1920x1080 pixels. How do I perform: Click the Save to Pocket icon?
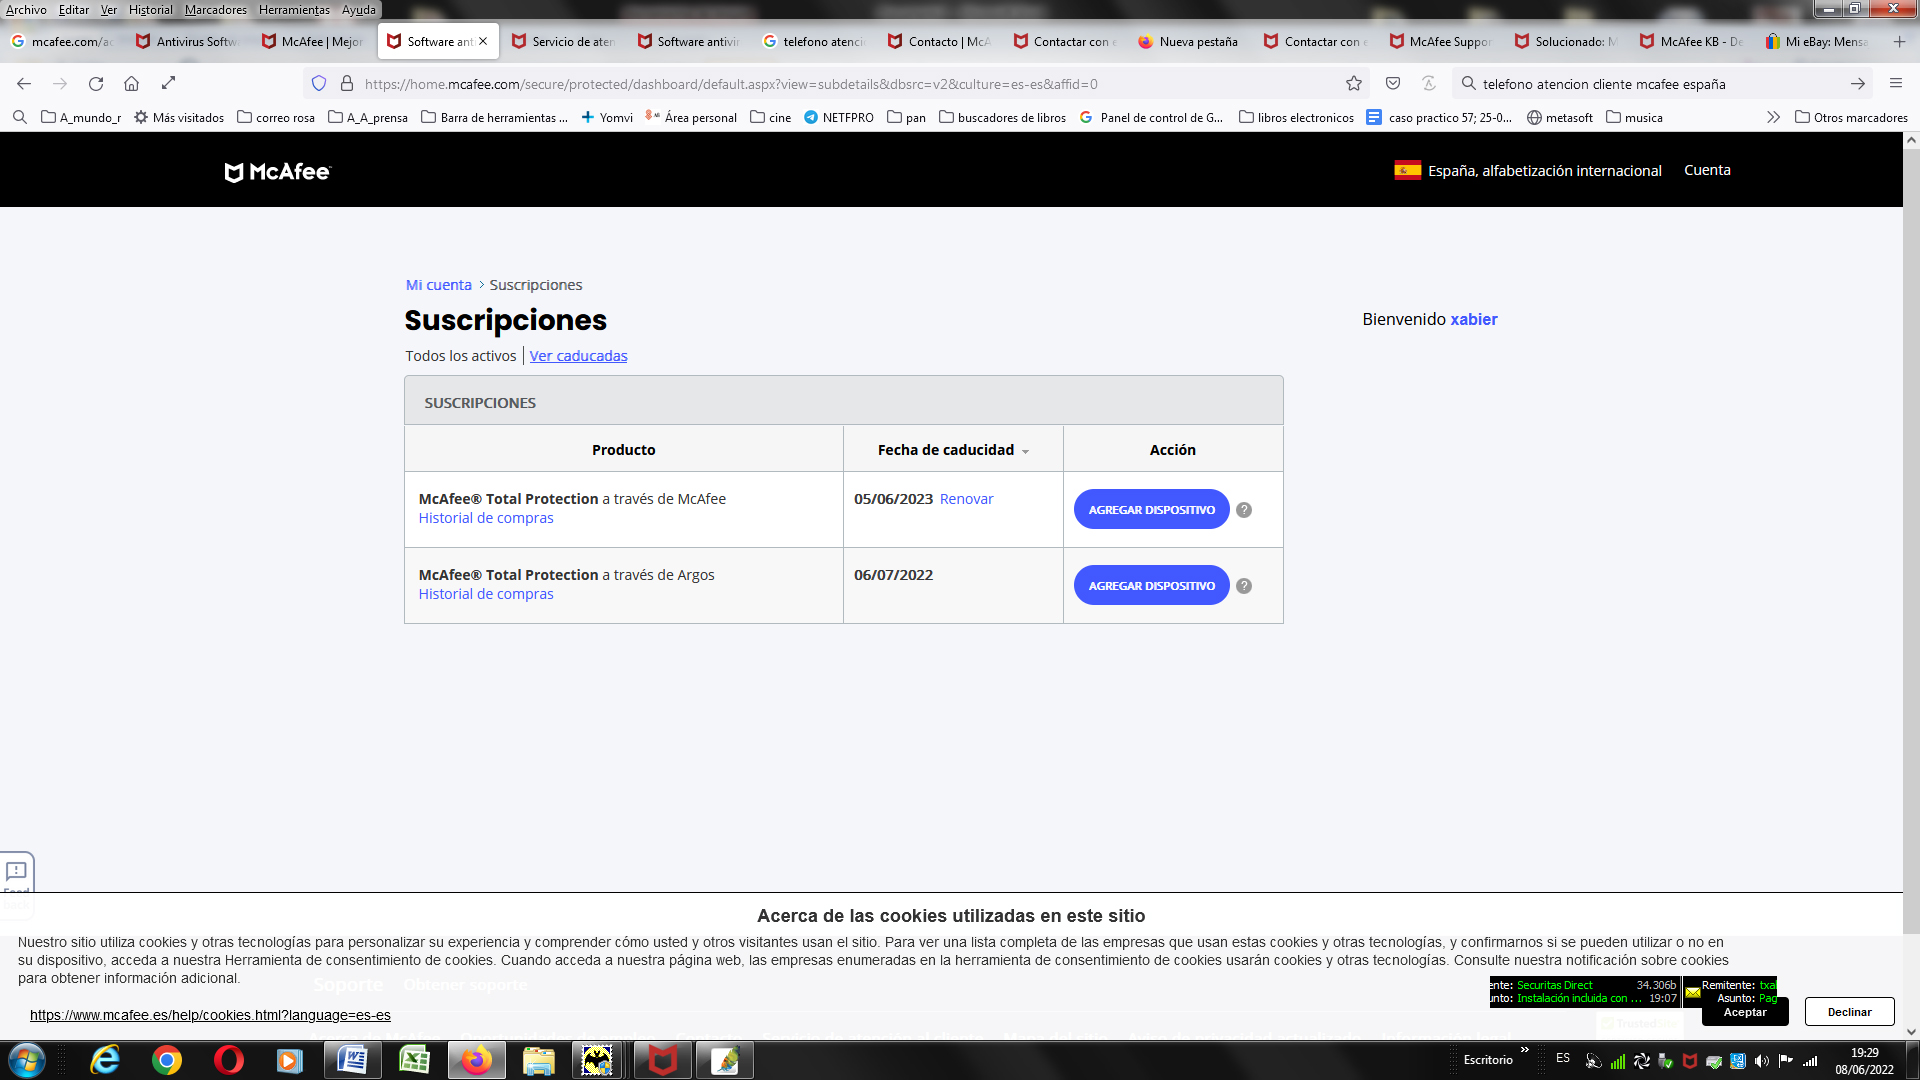click(1393, 84)
